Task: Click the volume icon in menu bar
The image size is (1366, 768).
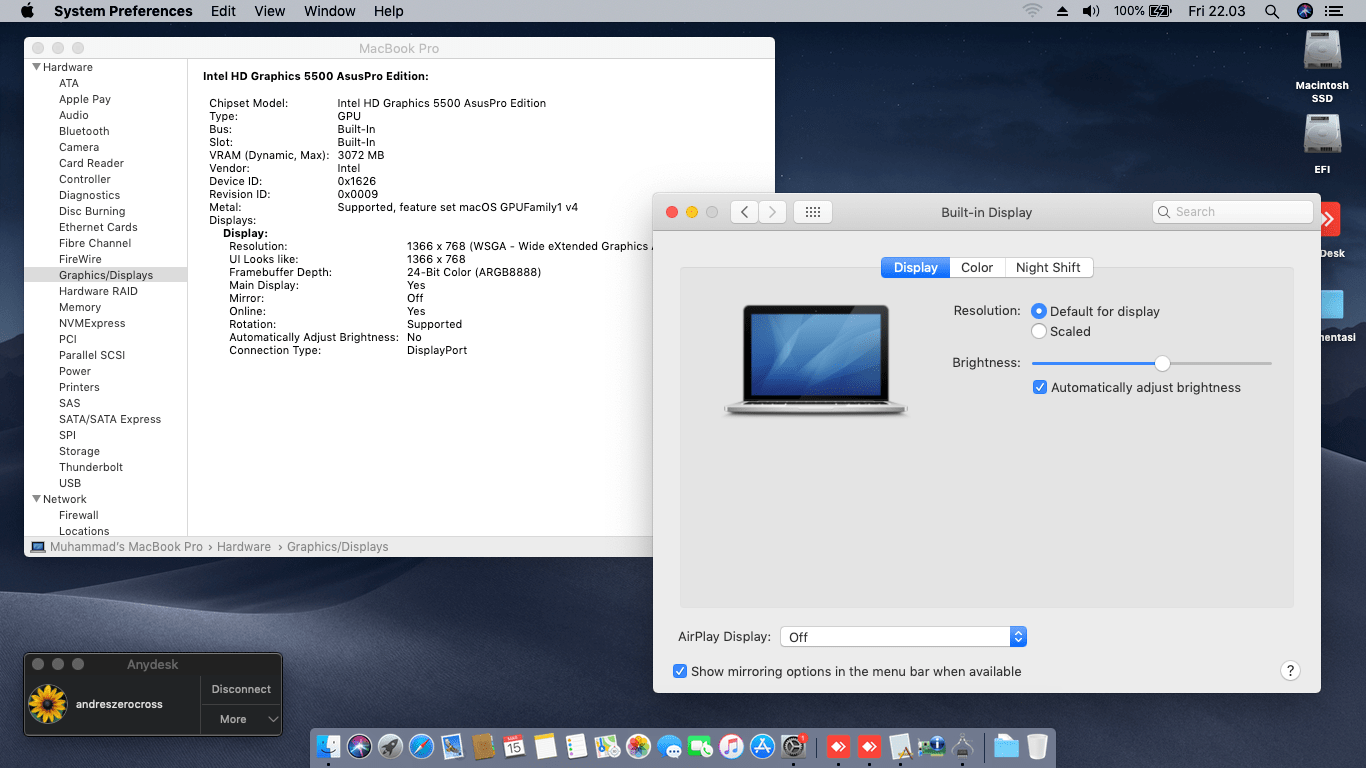Action: pos(1090,11)
